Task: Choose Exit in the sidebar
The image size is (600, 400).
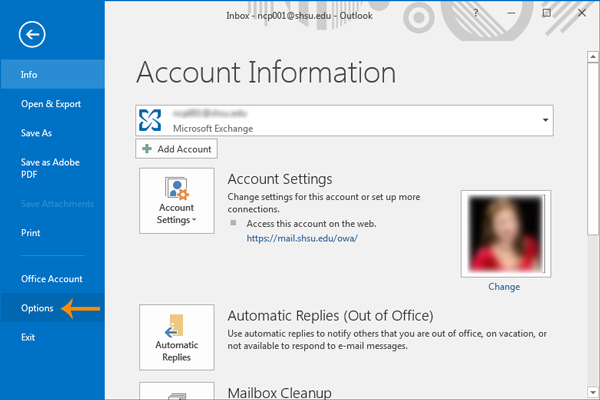Action: 52,337
